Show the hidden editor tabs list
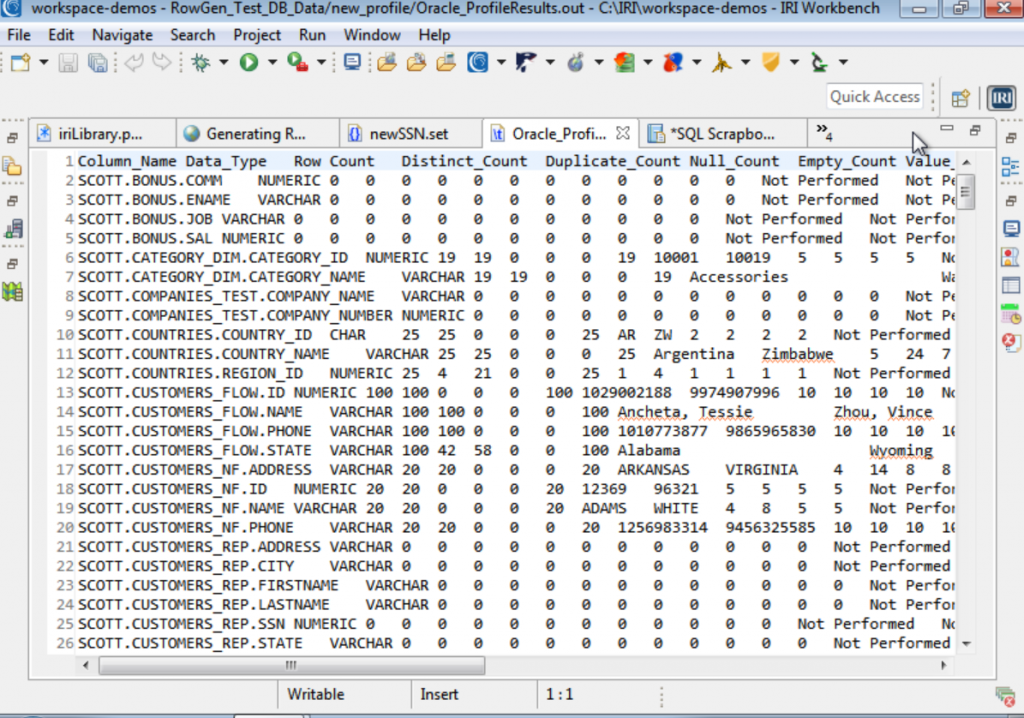The height and width of the screenshot is (718, 1024). [824, 132]
